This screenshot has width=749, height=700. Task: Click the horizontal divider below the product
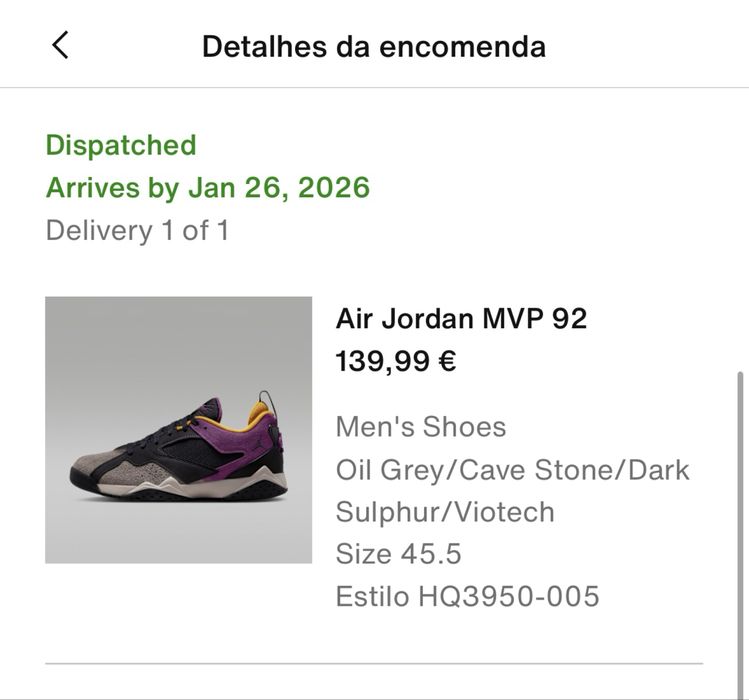[x=374, y=663]
